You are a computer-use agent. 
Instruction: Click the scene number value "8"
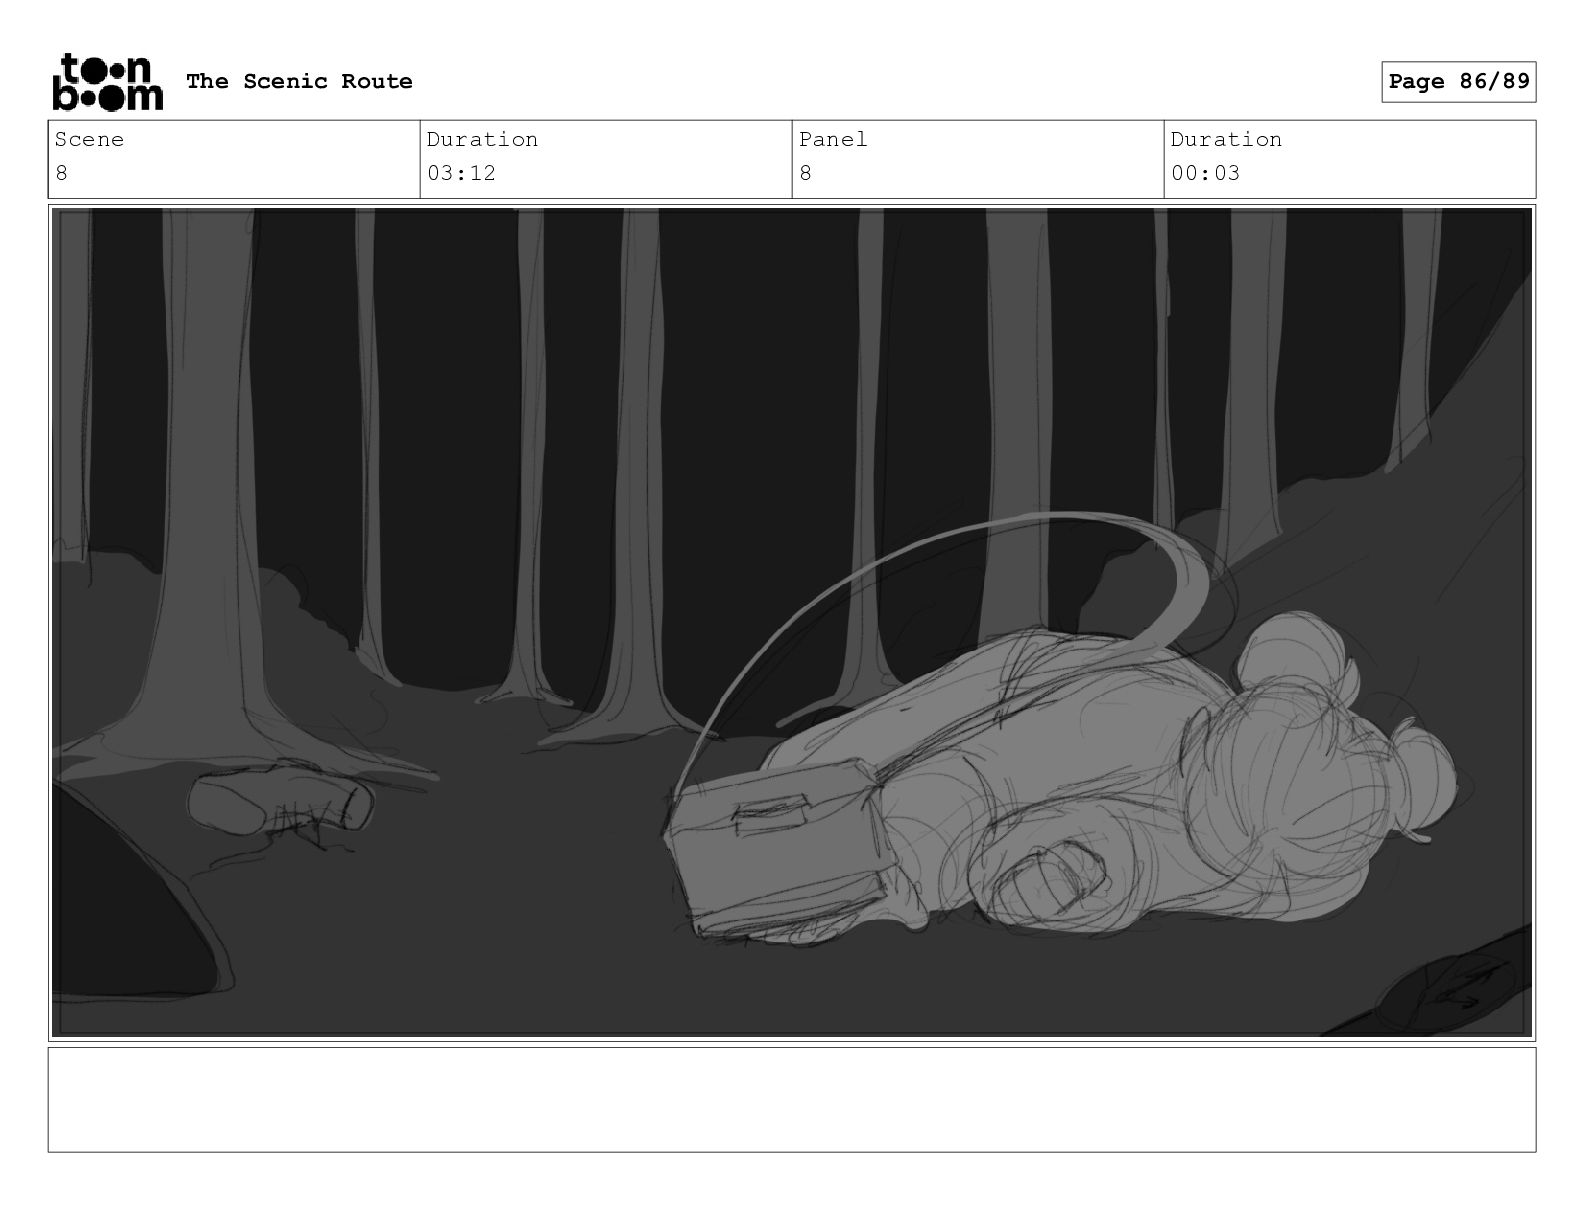[x=62, y=173]
